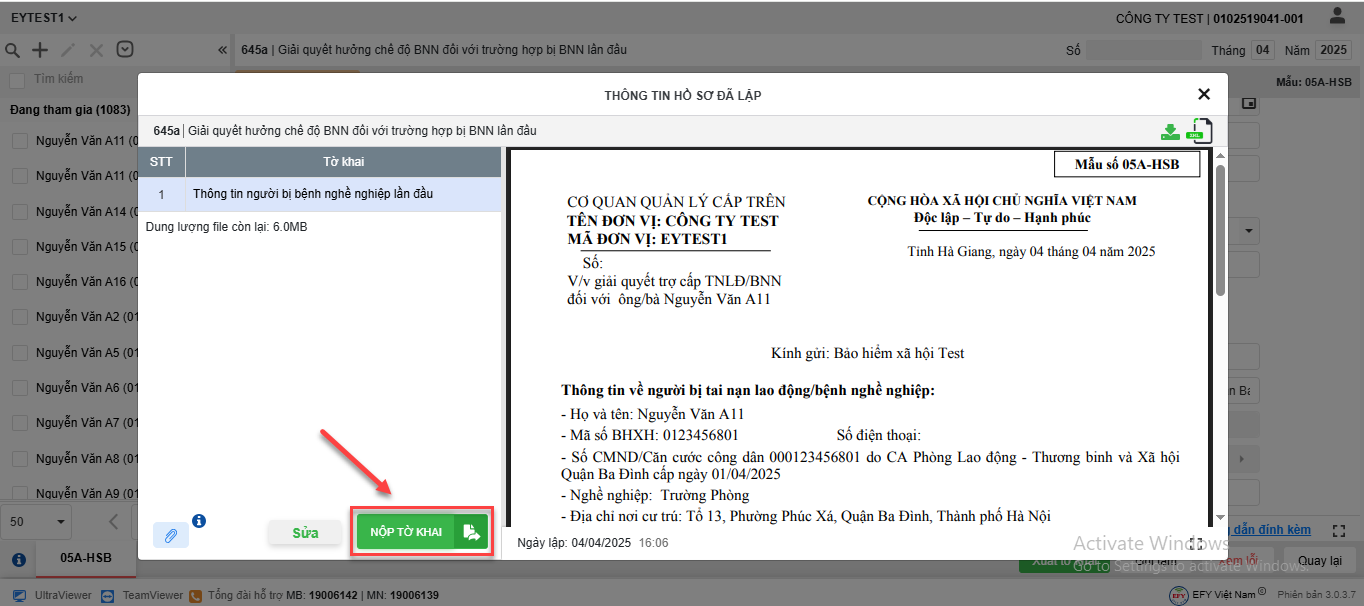Open the user account profile icon
Screen dimensions: 1364x606
1337,17
